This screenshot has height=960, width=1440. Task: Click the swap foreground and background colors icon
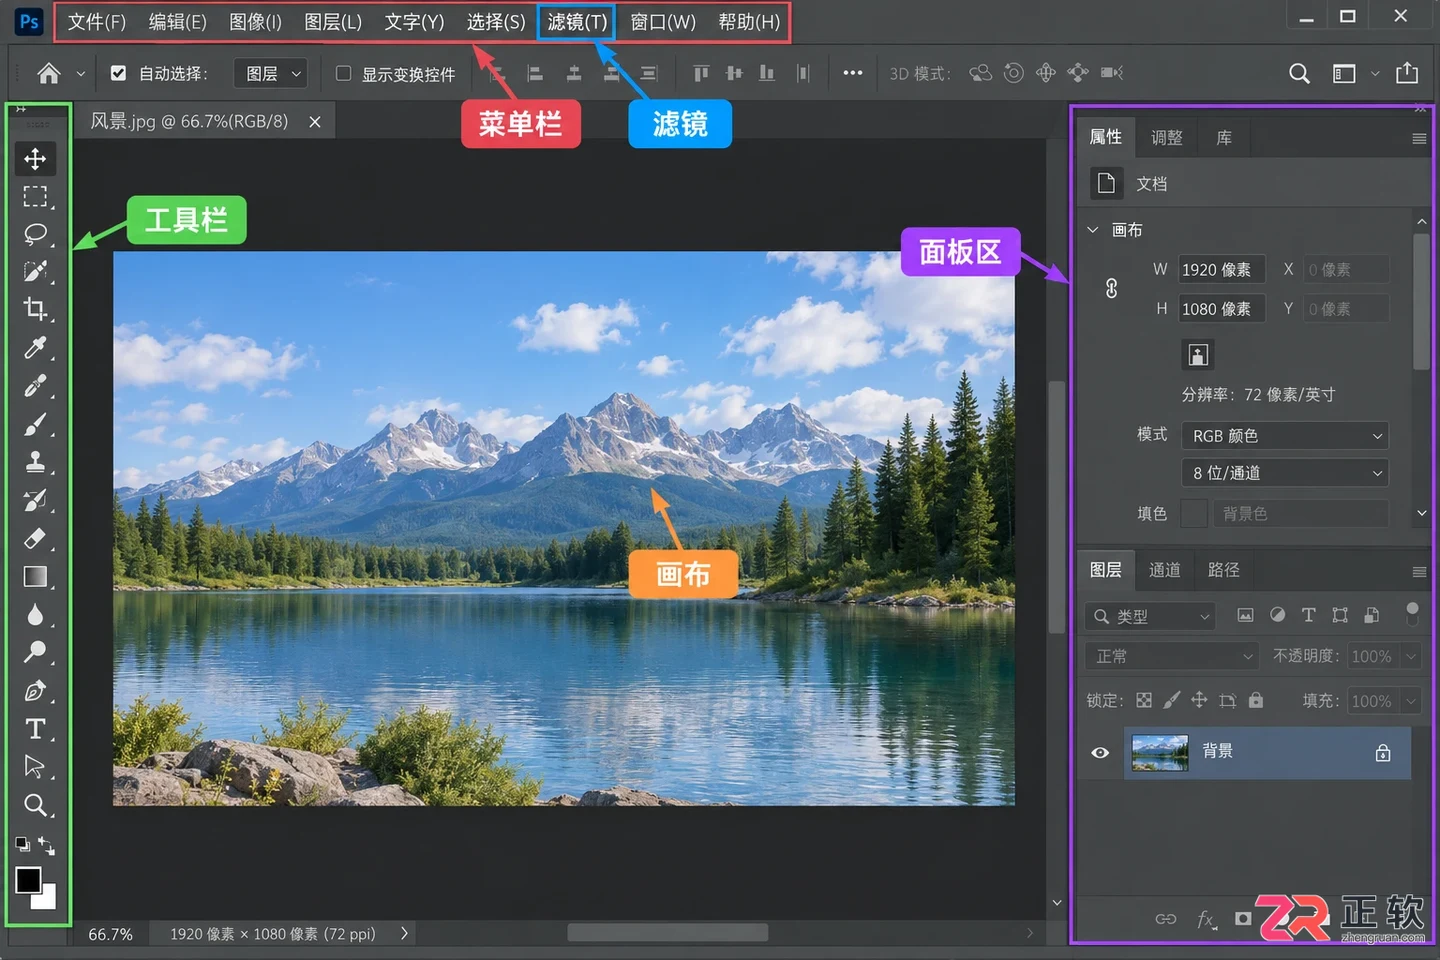coord(46,845)
